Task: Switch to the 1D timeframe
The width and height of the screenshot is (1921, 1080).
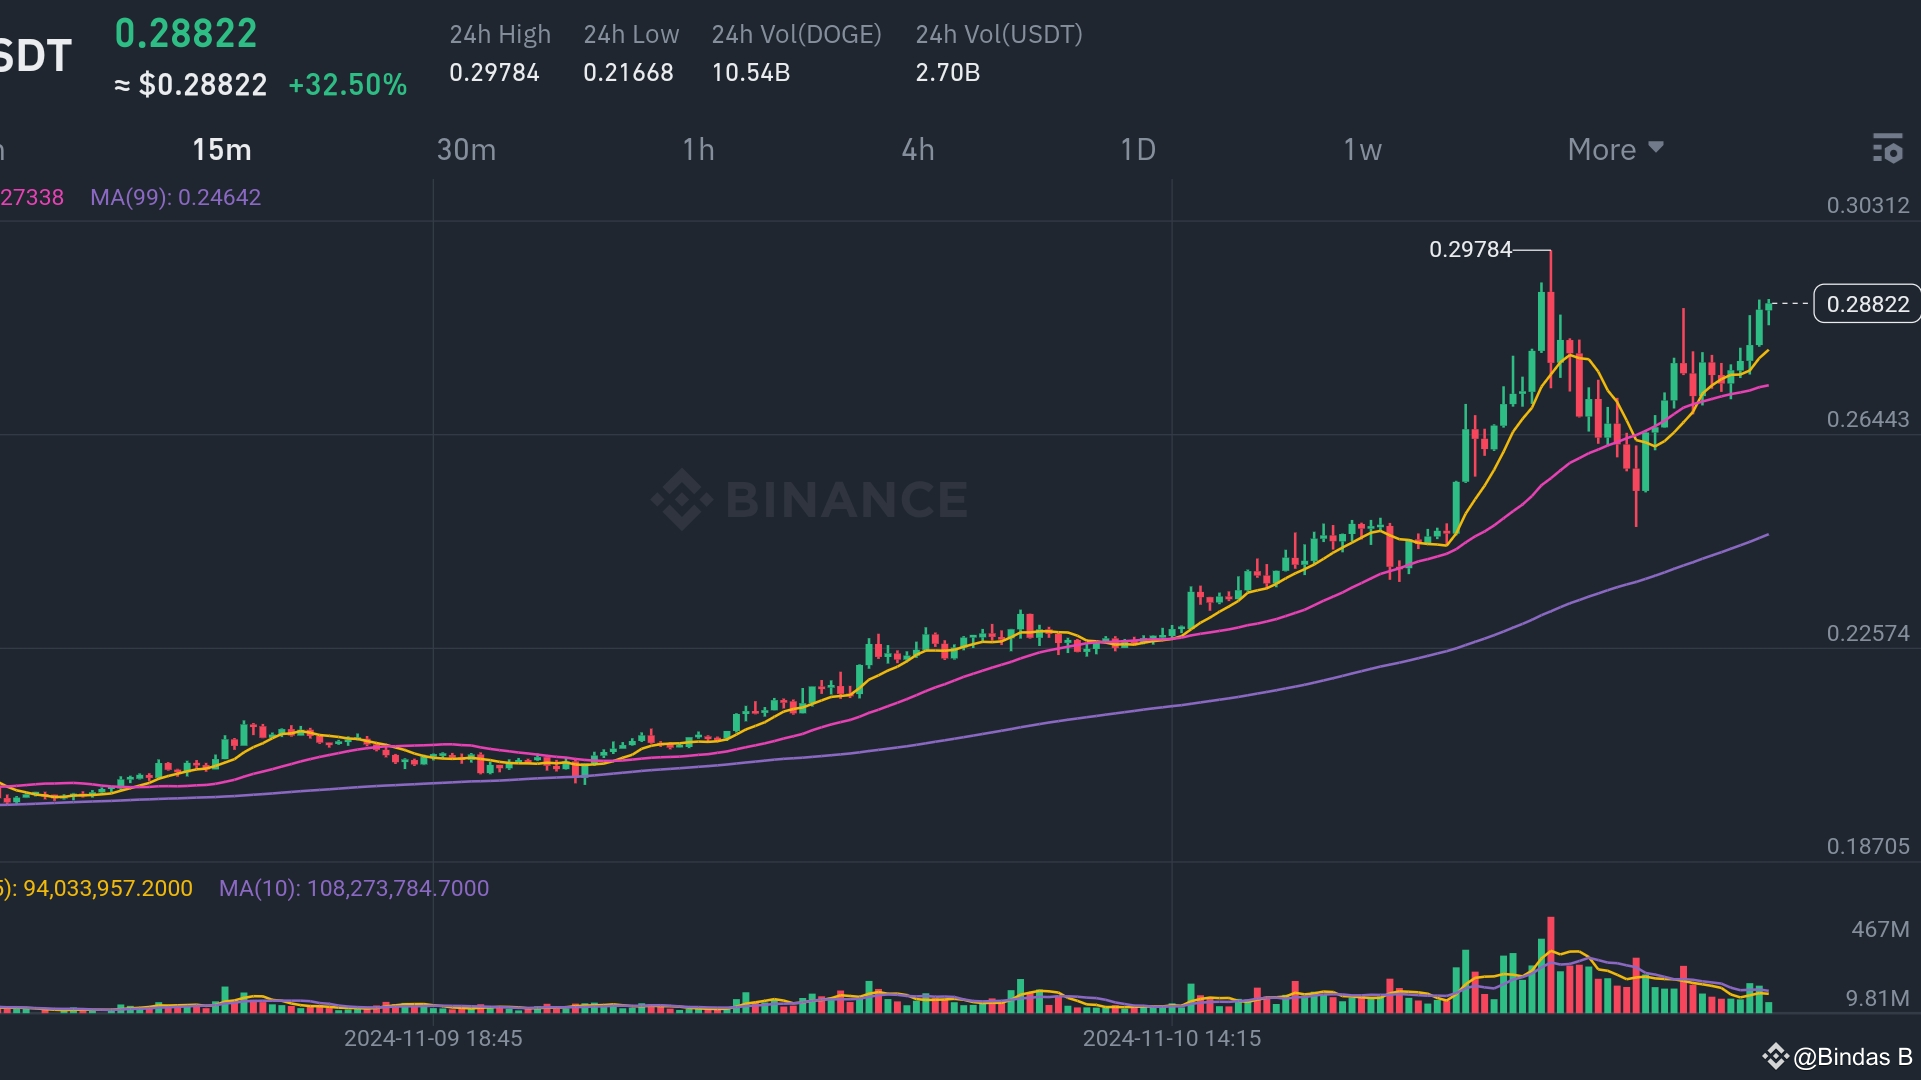Action: (1138, 149)
